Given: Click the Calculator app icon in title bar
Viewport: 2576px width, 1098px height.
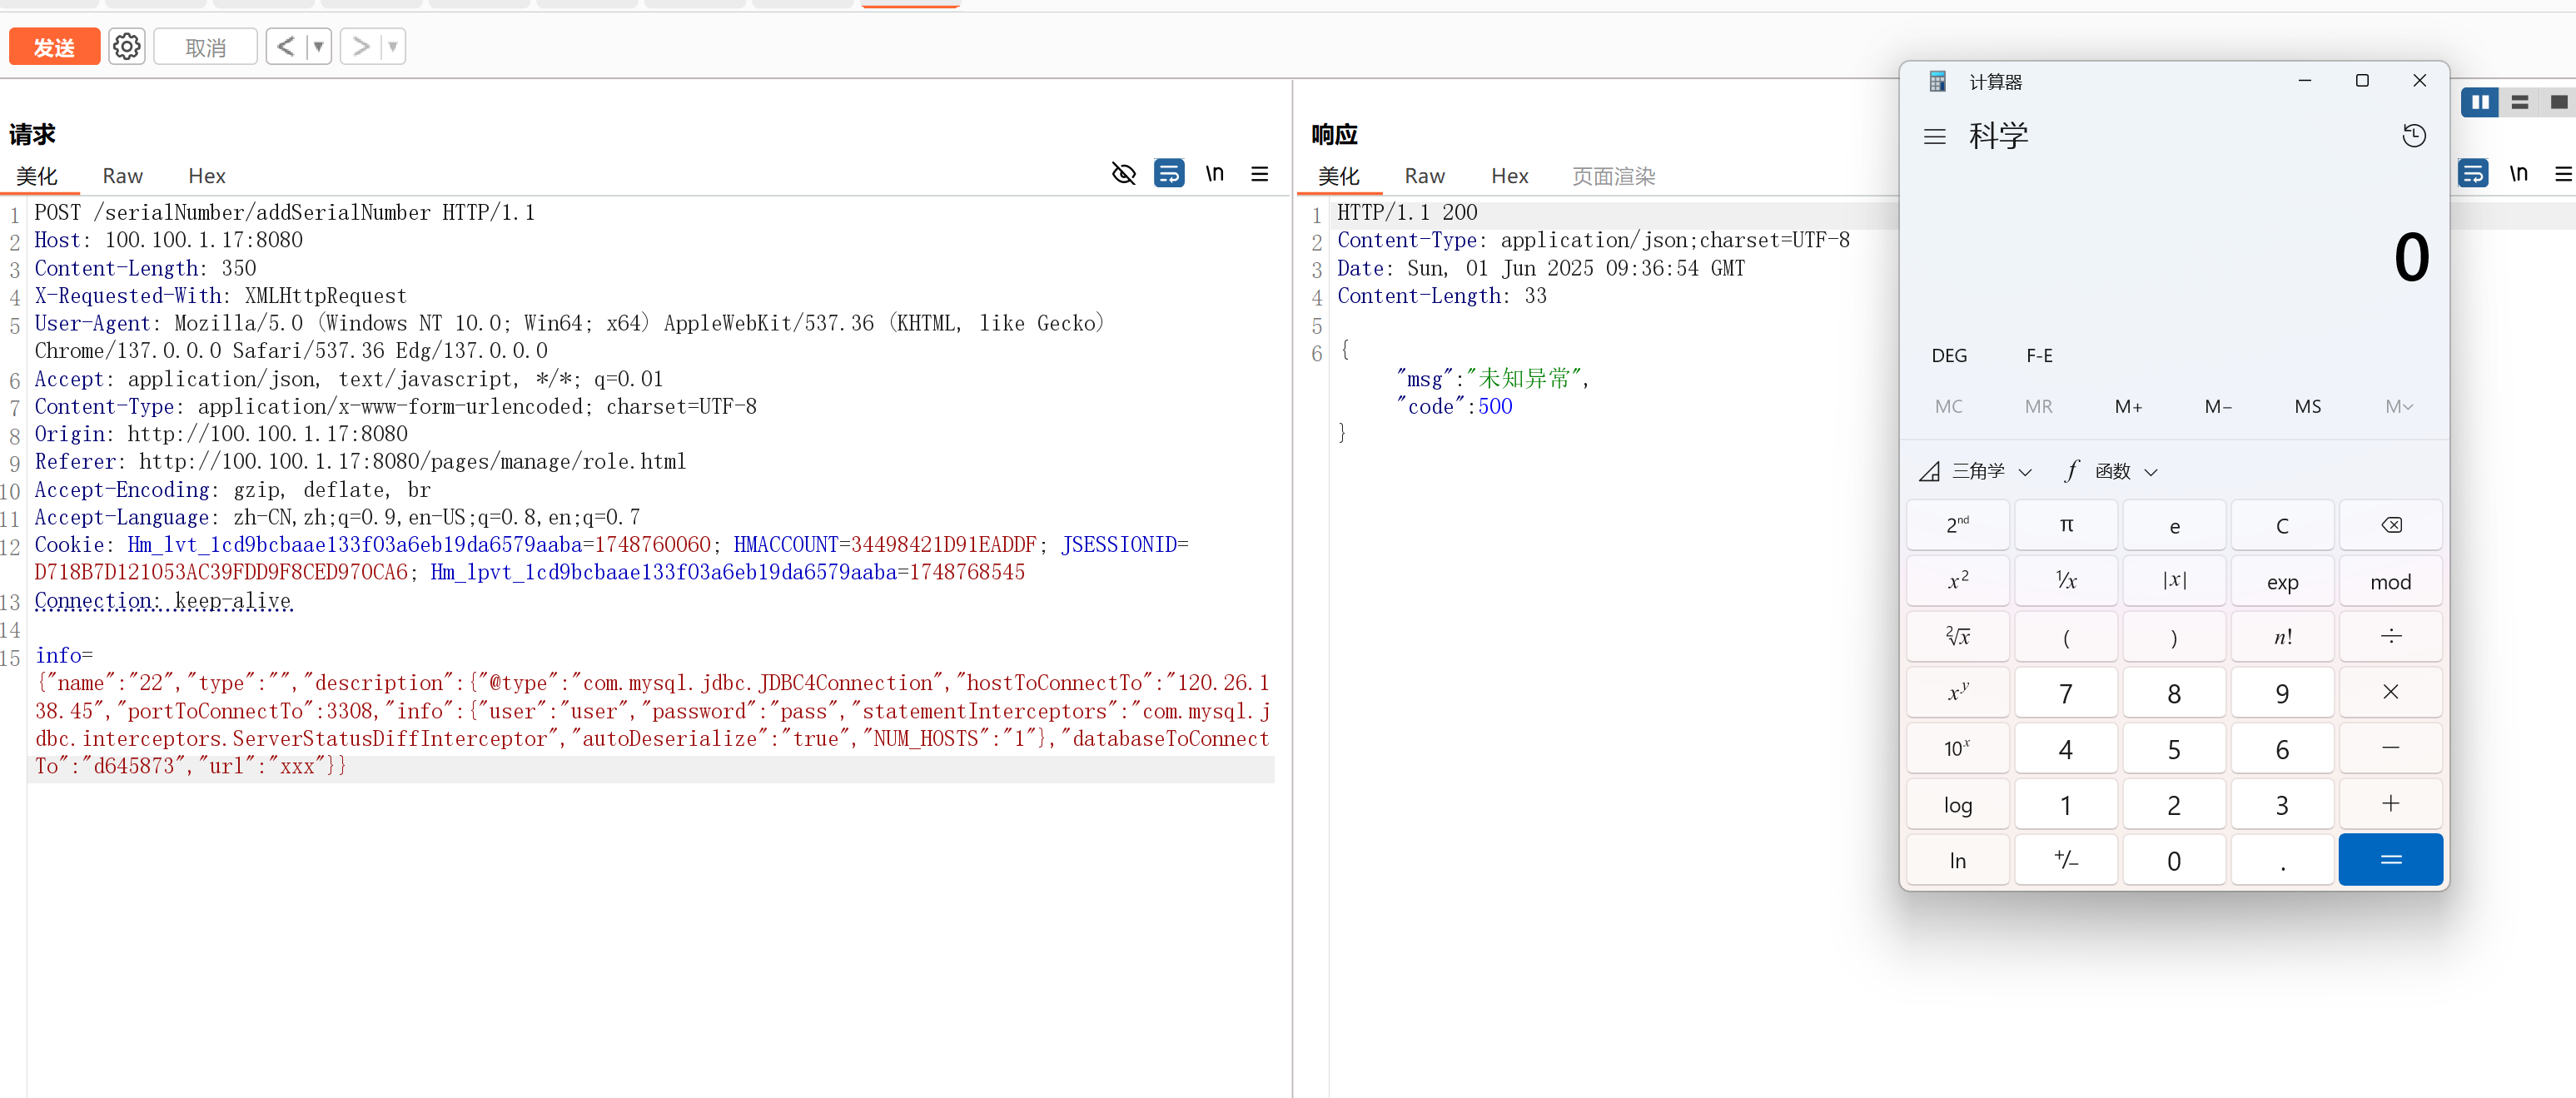Looking at the screenshot, I should coord(1937,82).
